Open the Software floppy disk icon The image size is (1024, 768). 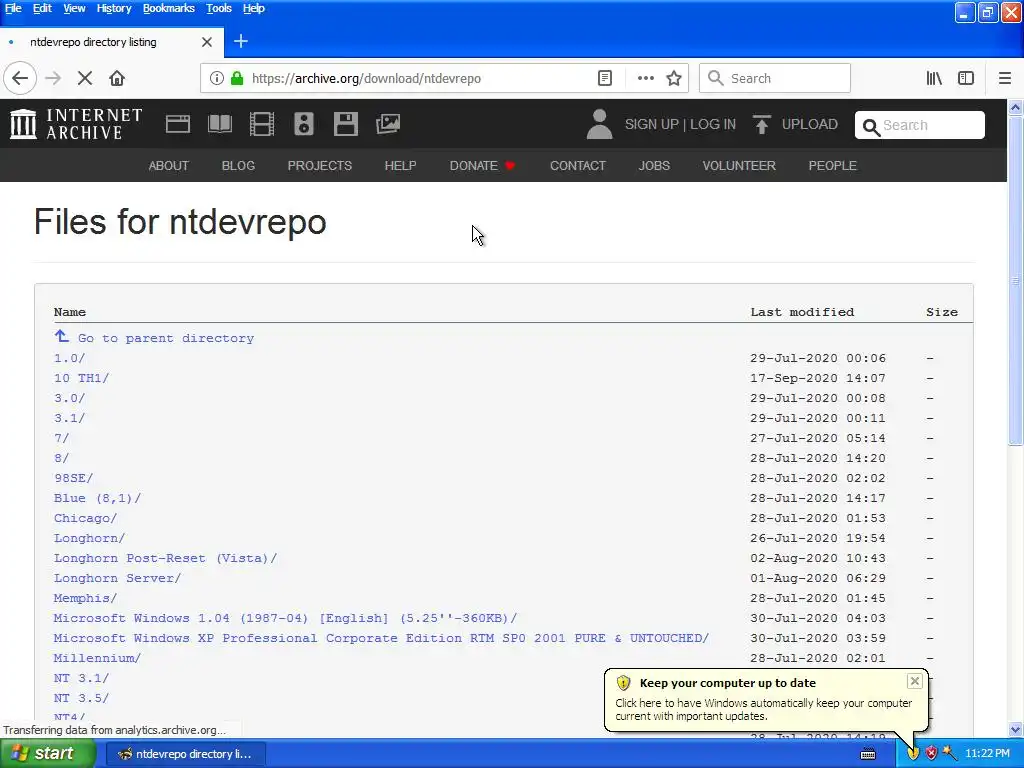[345, 124]
